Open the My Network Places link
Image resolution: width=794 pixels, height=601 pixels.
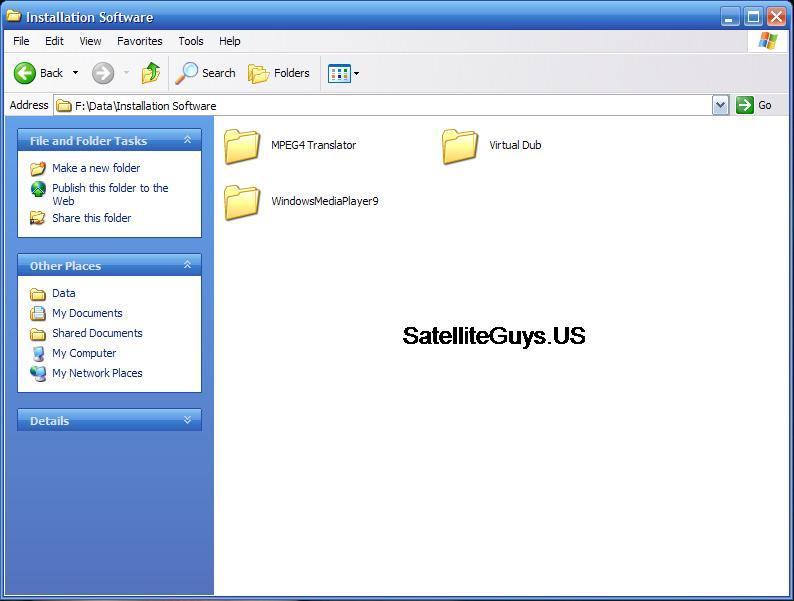[97, 373]
